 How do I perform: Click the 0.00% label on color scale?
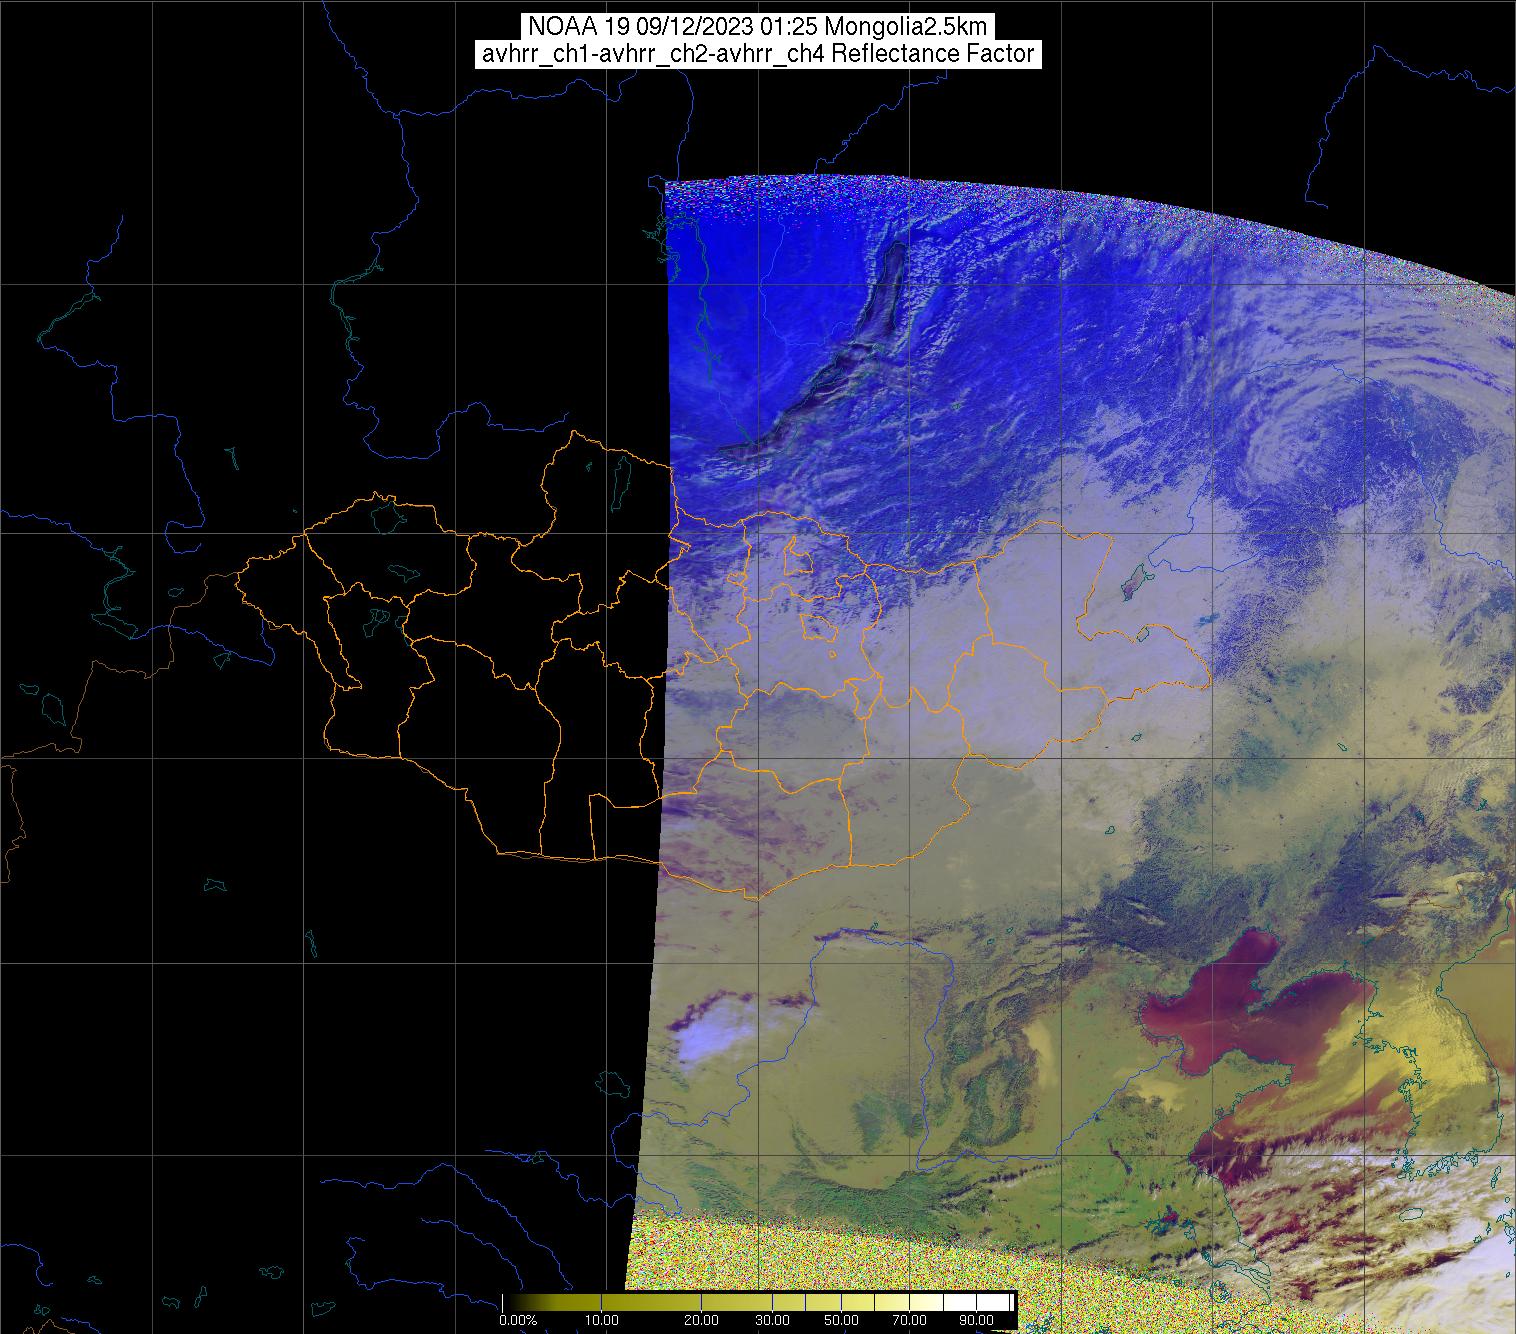[518, 1321]
